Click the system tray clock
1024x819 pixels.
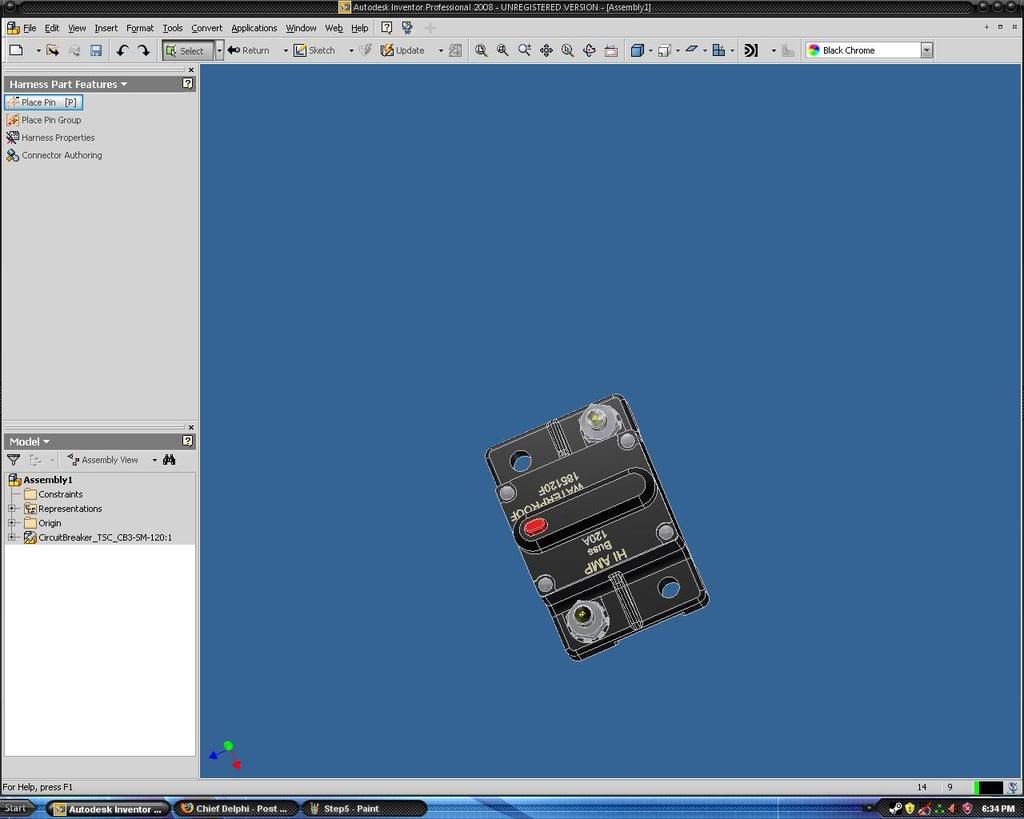(998, 809)
